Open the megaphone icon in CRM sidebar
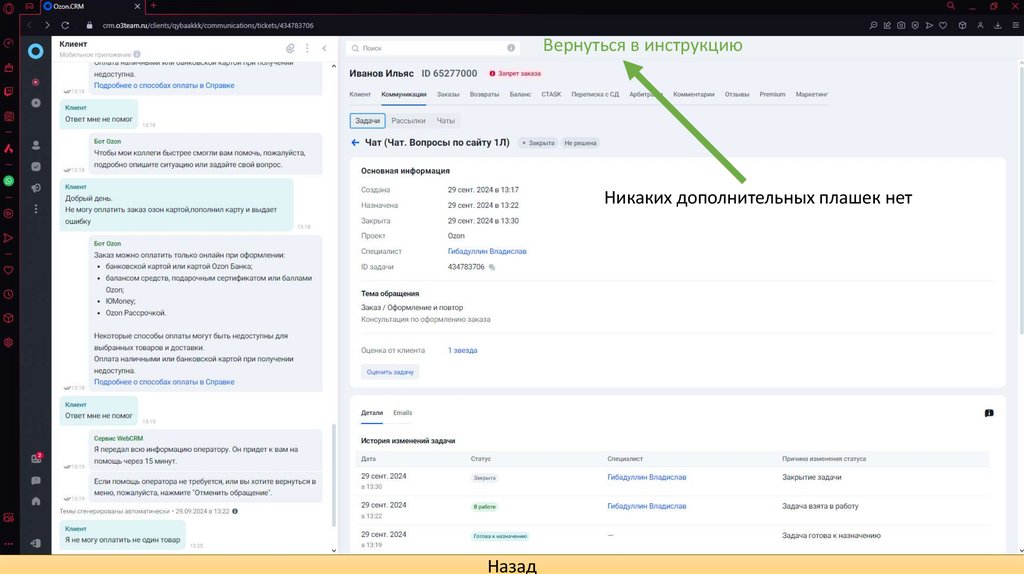 pyautogui.click(x=36, y=188)
